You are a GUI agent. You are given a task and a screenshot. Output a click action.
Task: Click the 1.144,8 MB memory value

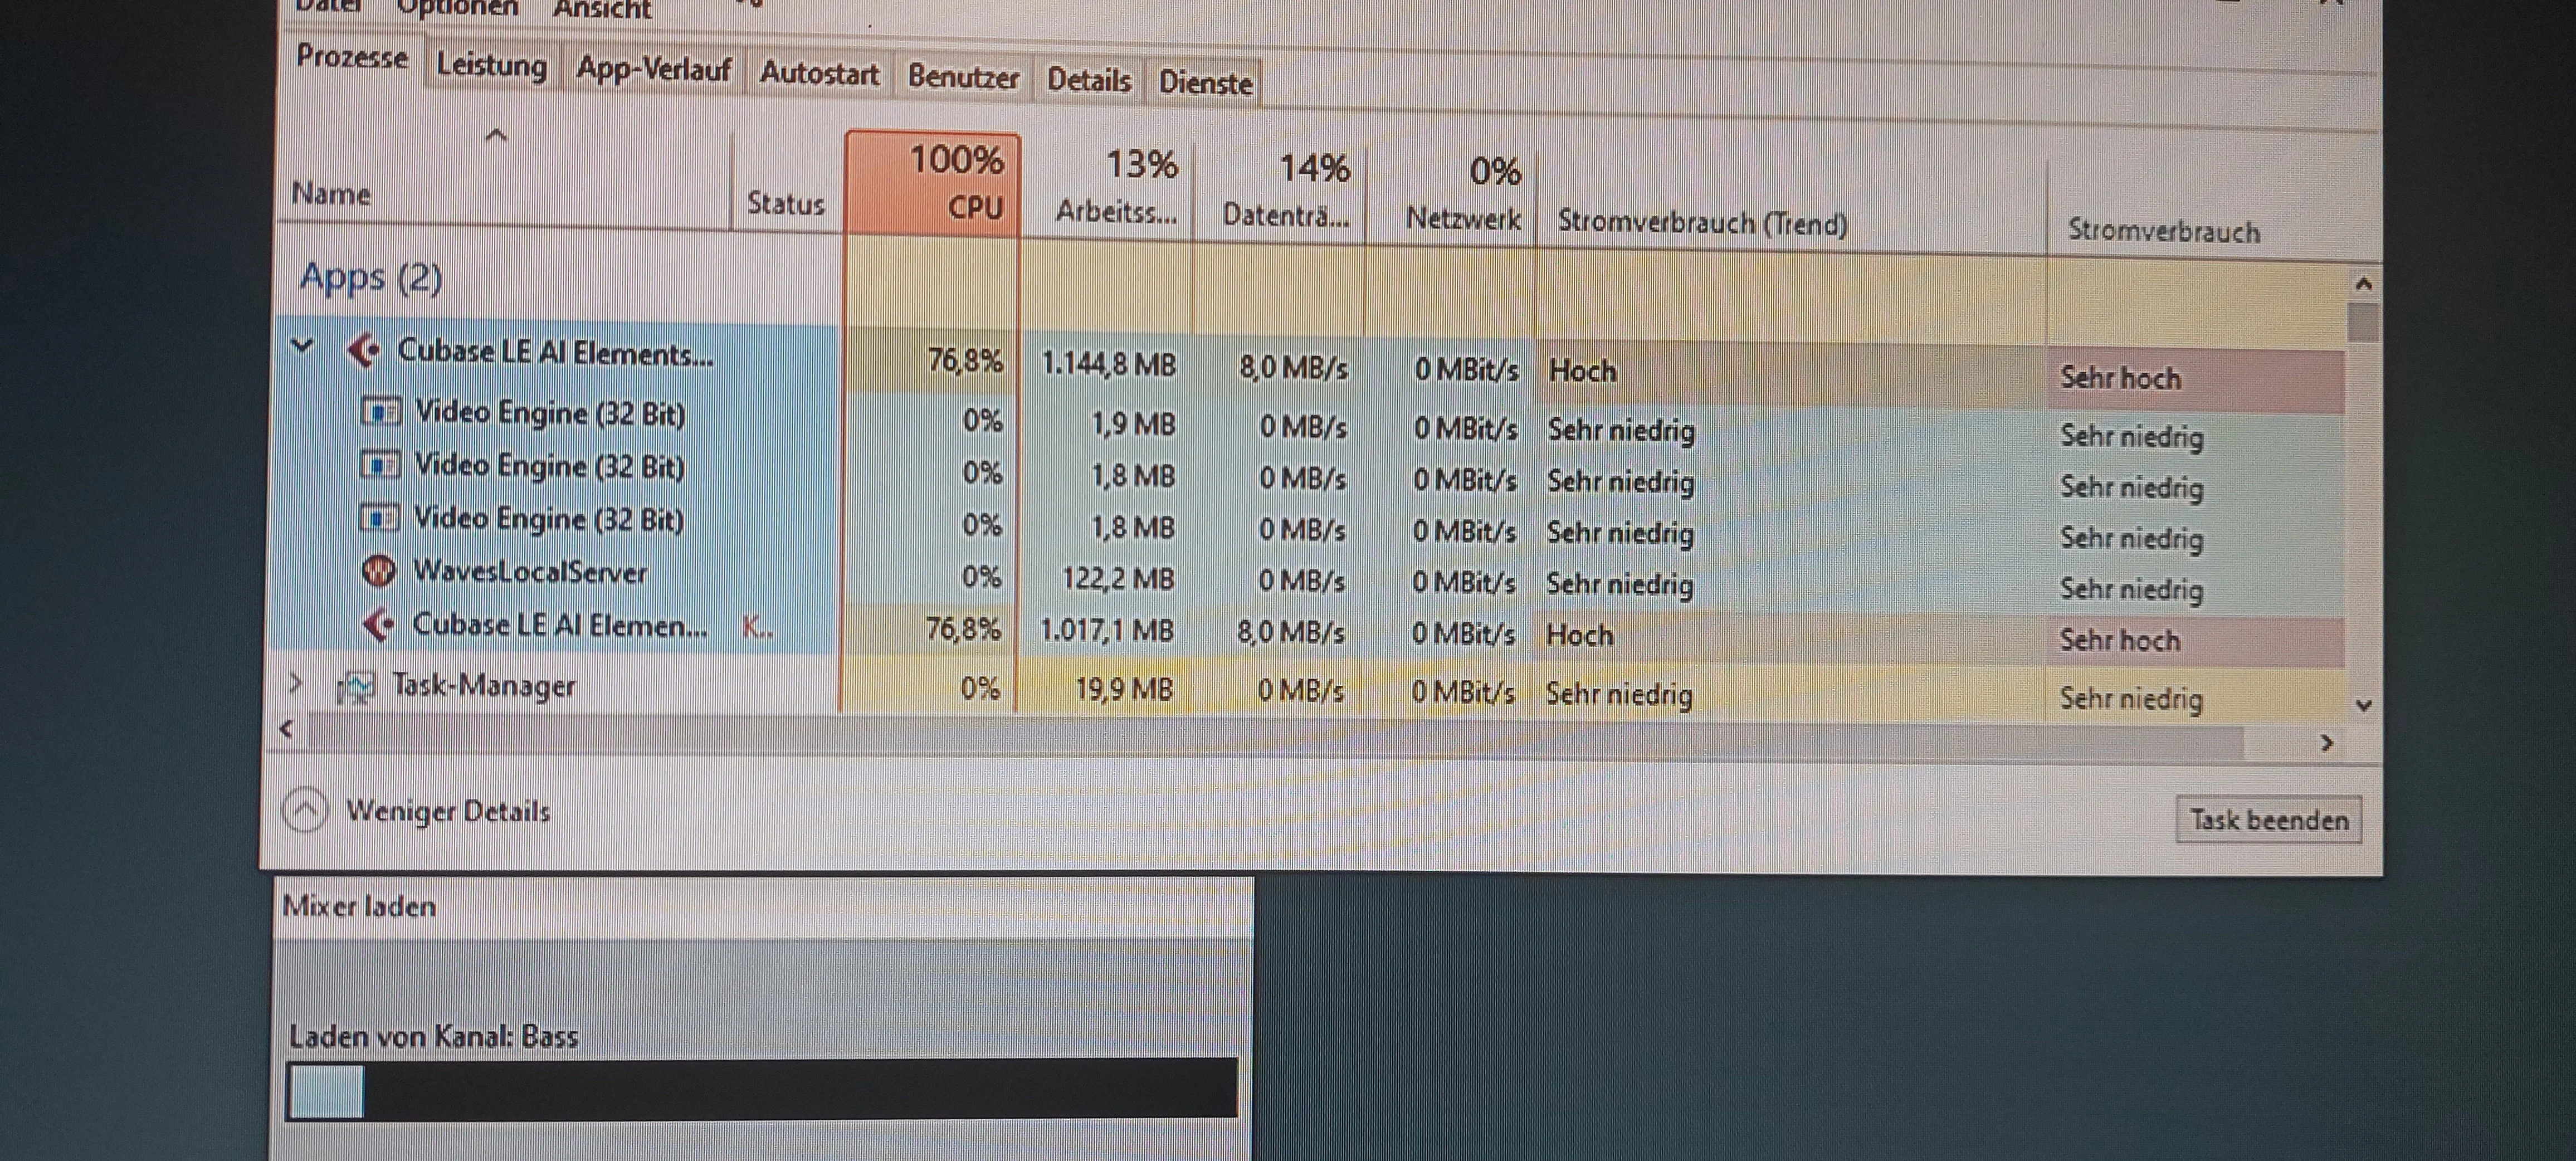(1108, 364)
